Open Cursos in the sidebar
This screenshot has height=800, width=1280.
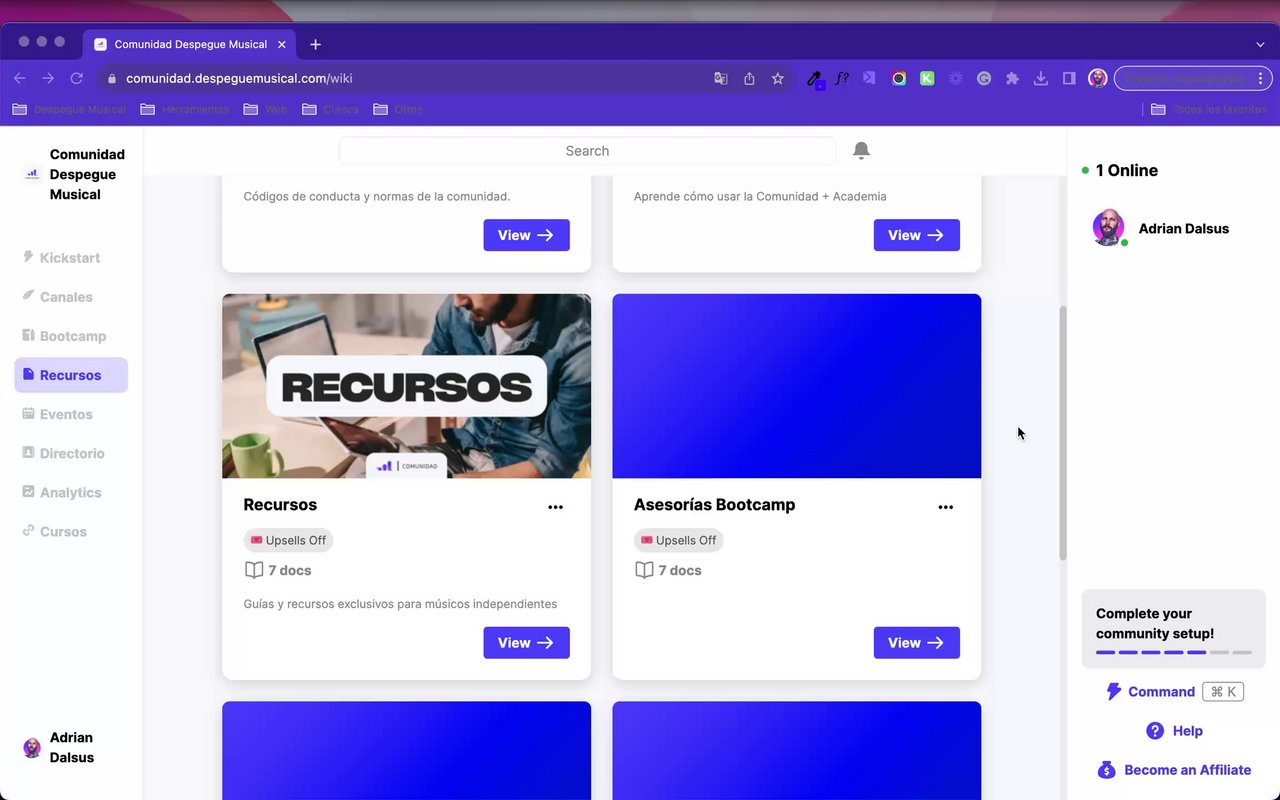(70, 531)
